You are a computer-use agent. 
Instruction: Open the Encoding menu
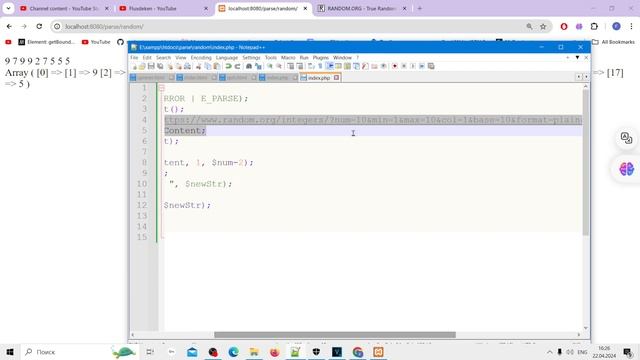pos(201,58)
